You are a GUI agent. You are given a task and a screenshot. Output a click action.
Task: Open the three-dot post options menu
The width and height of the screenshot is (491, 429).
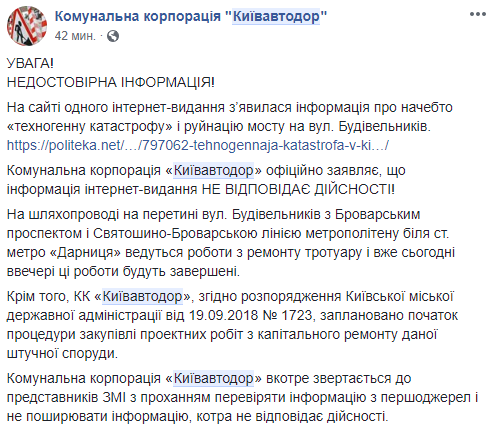point(478,14)
